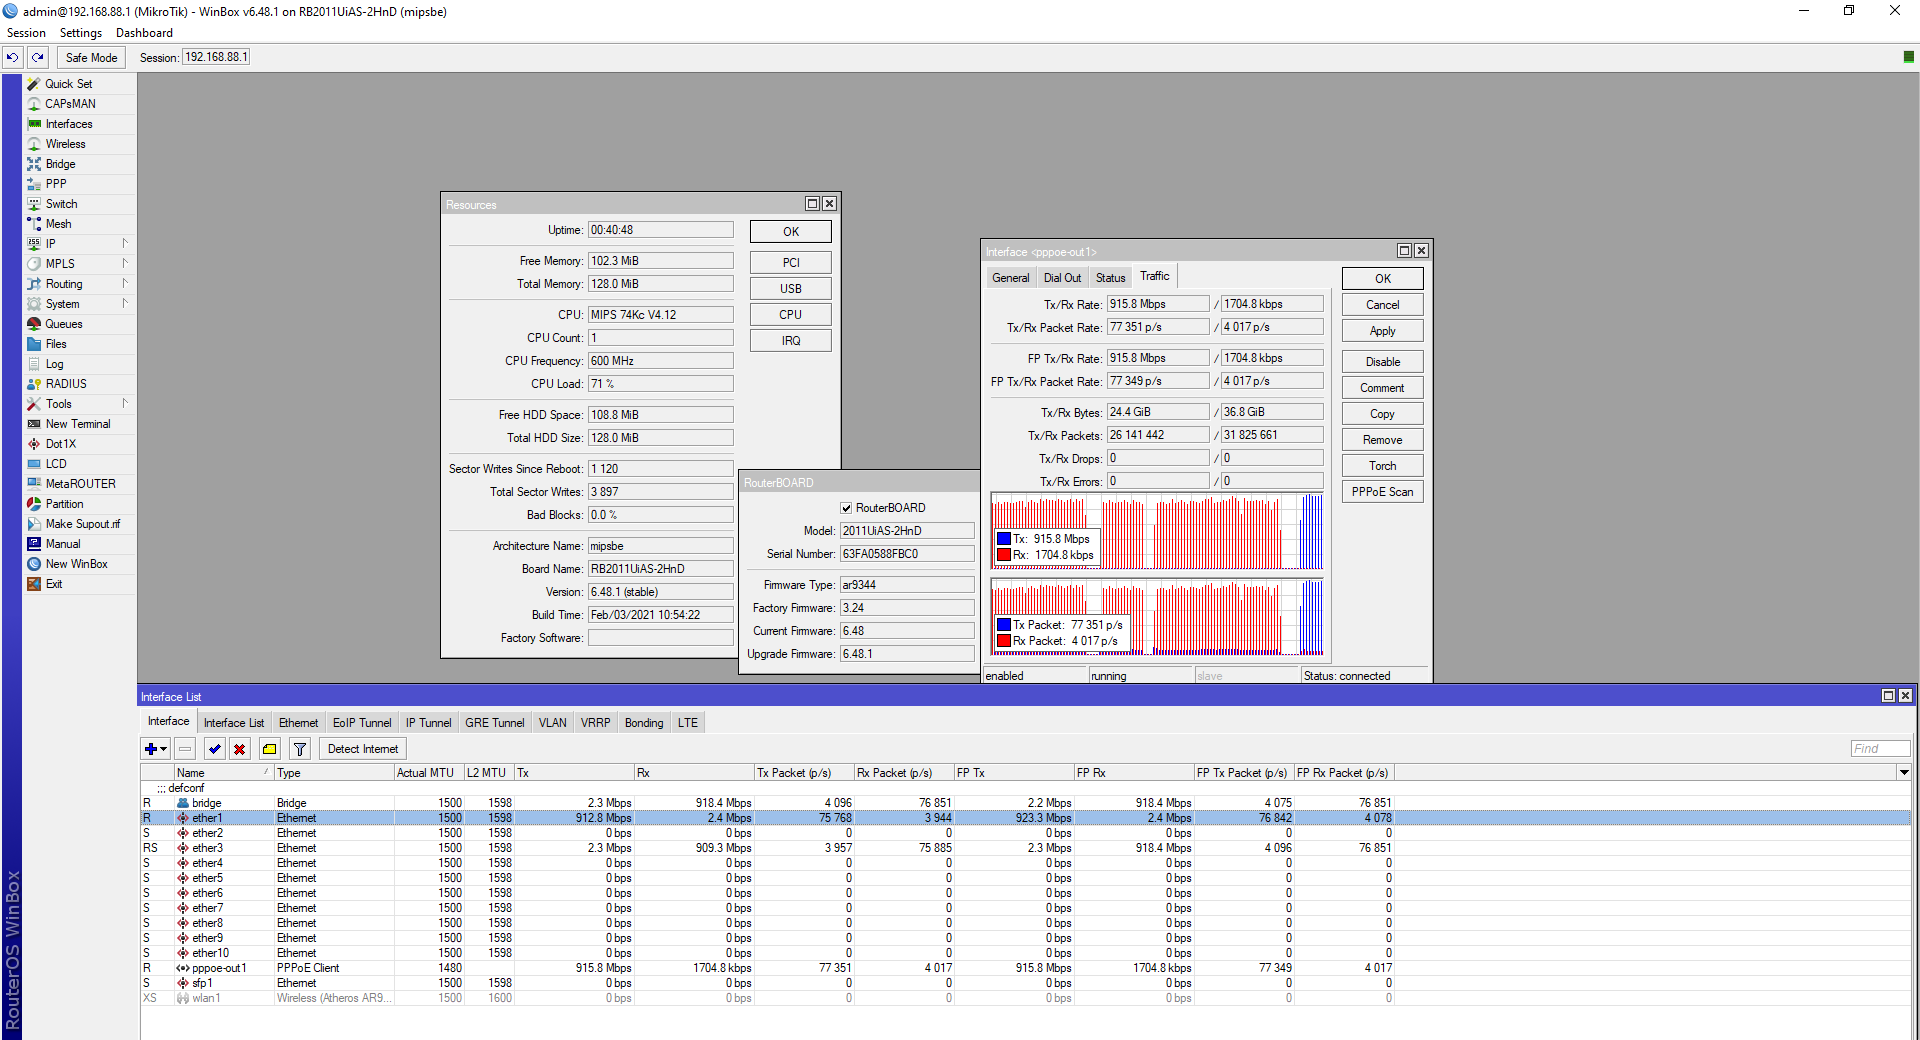Open the EoIP Tunnel tab
1920x1040 pixels.
362,723
